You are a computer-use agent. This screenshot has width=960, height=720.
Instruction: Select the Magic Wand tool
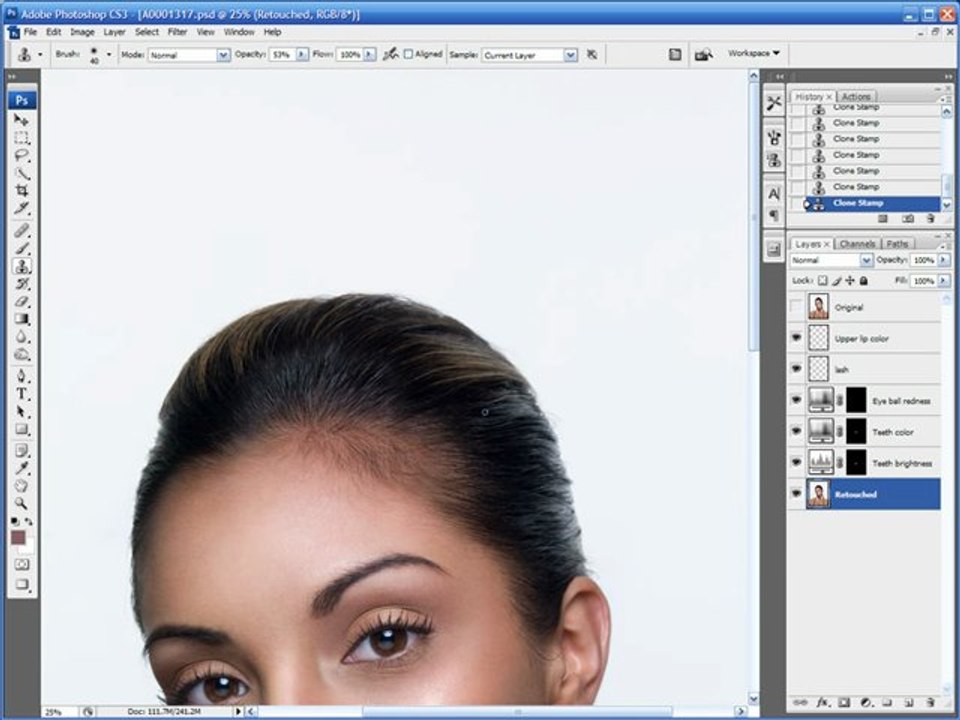[21, 173]
